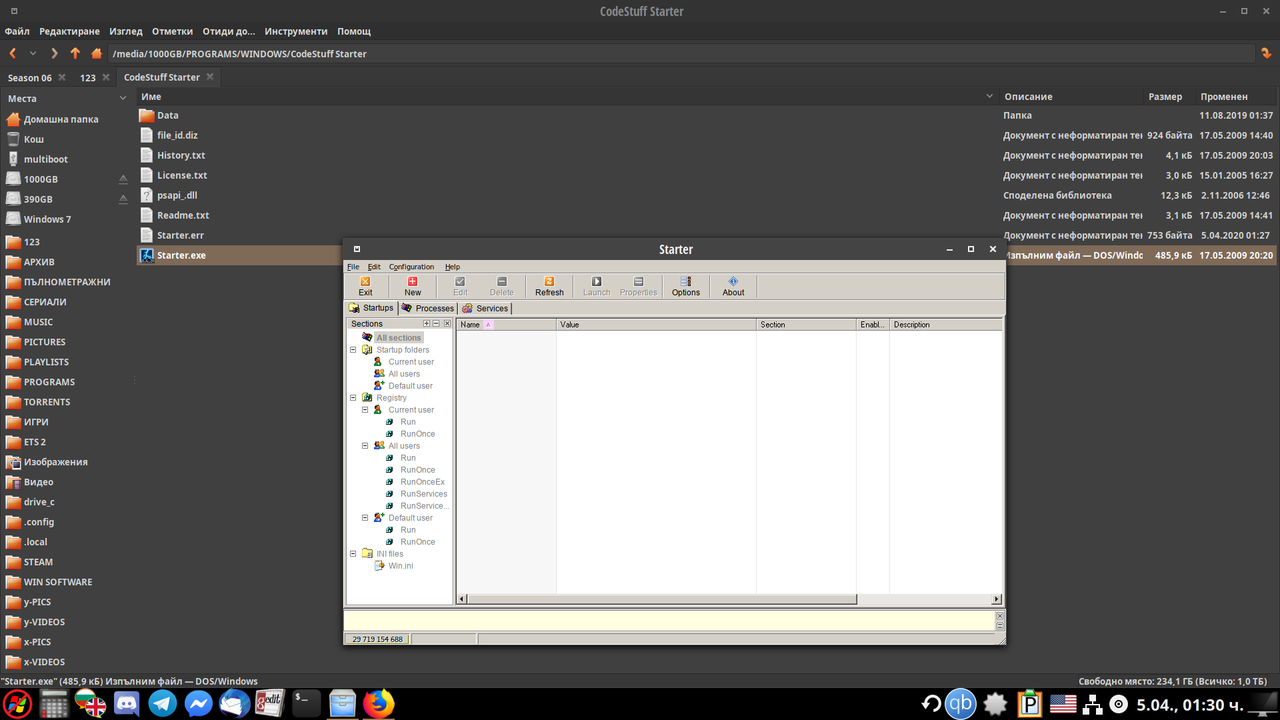Eject the 390GB drive
The image size is (1280, 720).
click(x=123, y=199)
